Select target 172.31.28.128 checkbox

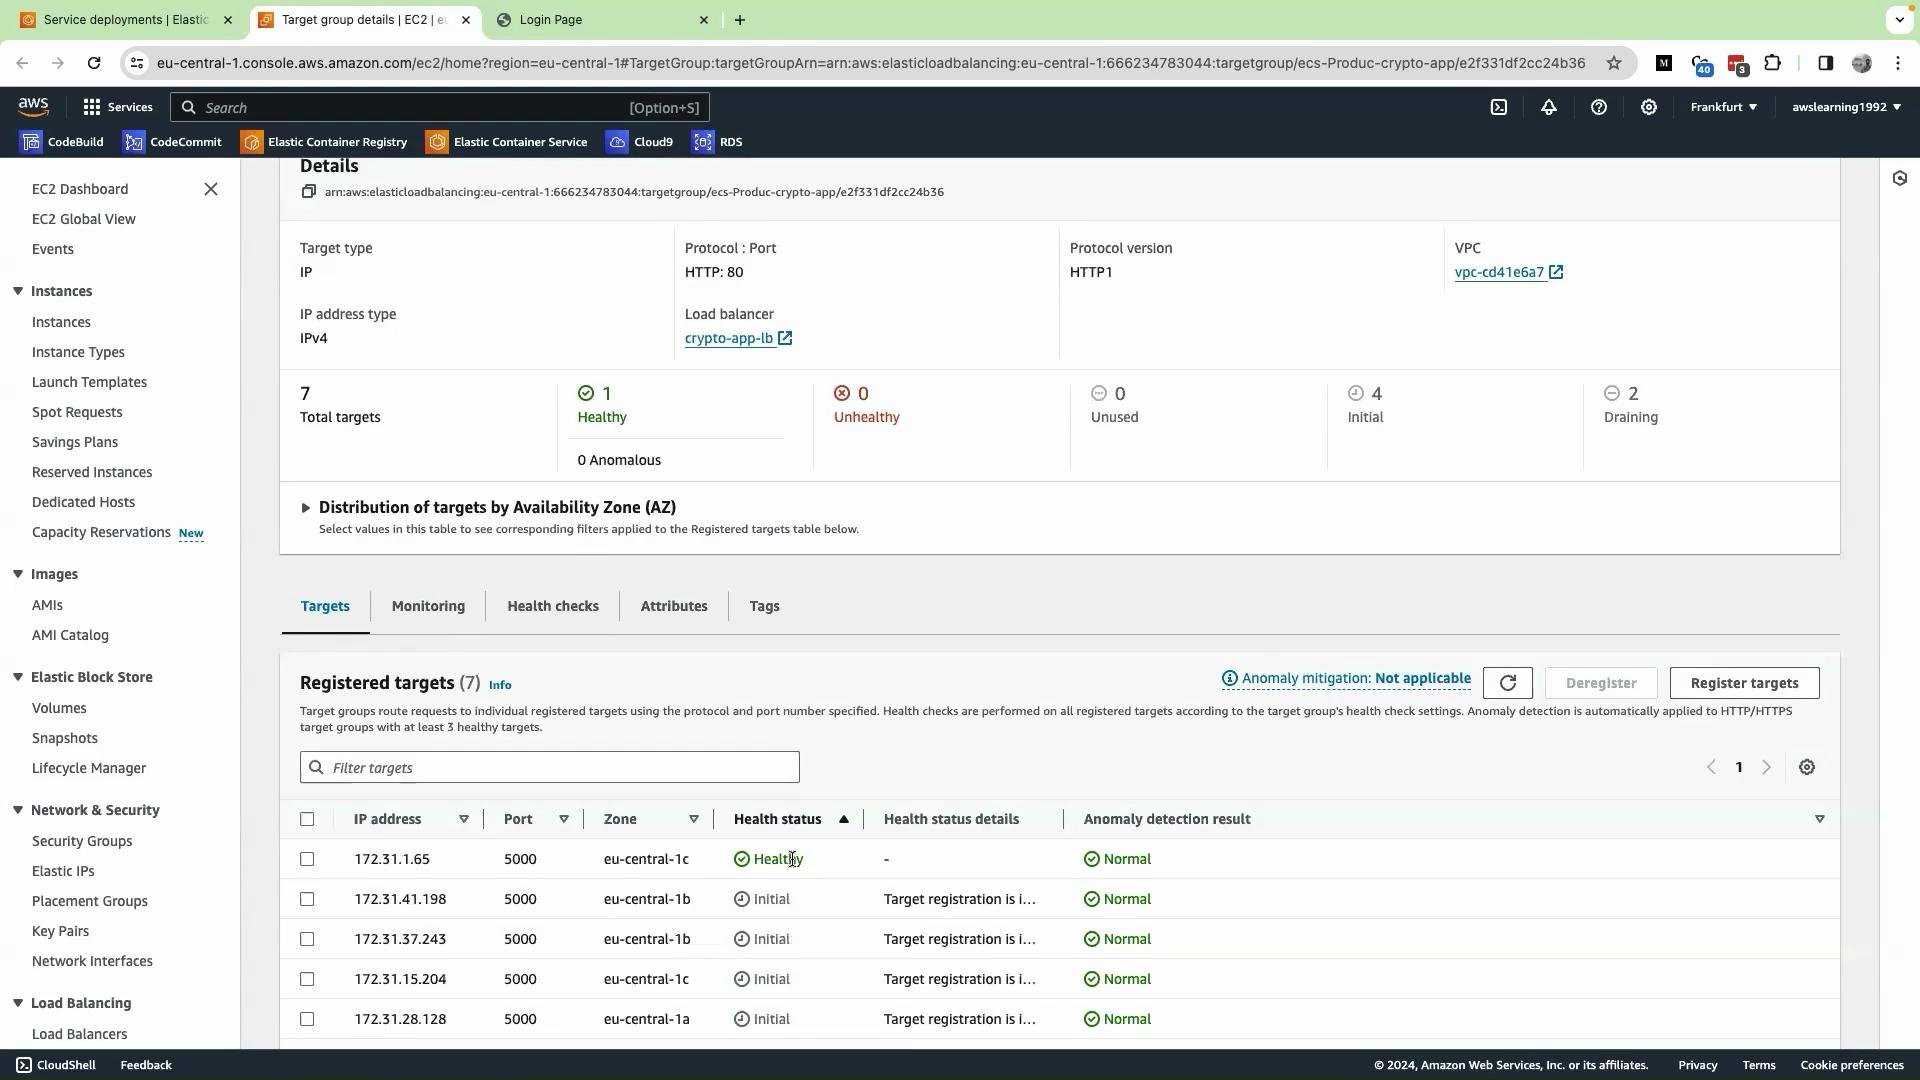pos(307,1019)
